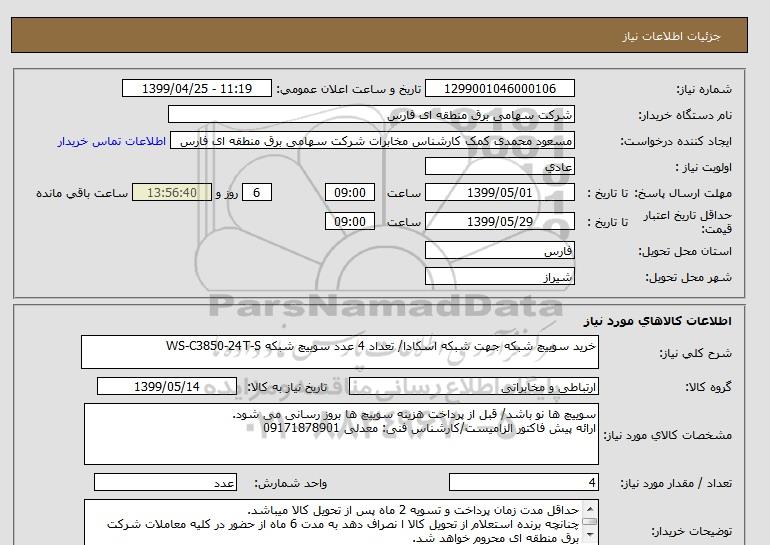Click label تاریخ و ساعت اعلان عمومی

click(349, 89)
